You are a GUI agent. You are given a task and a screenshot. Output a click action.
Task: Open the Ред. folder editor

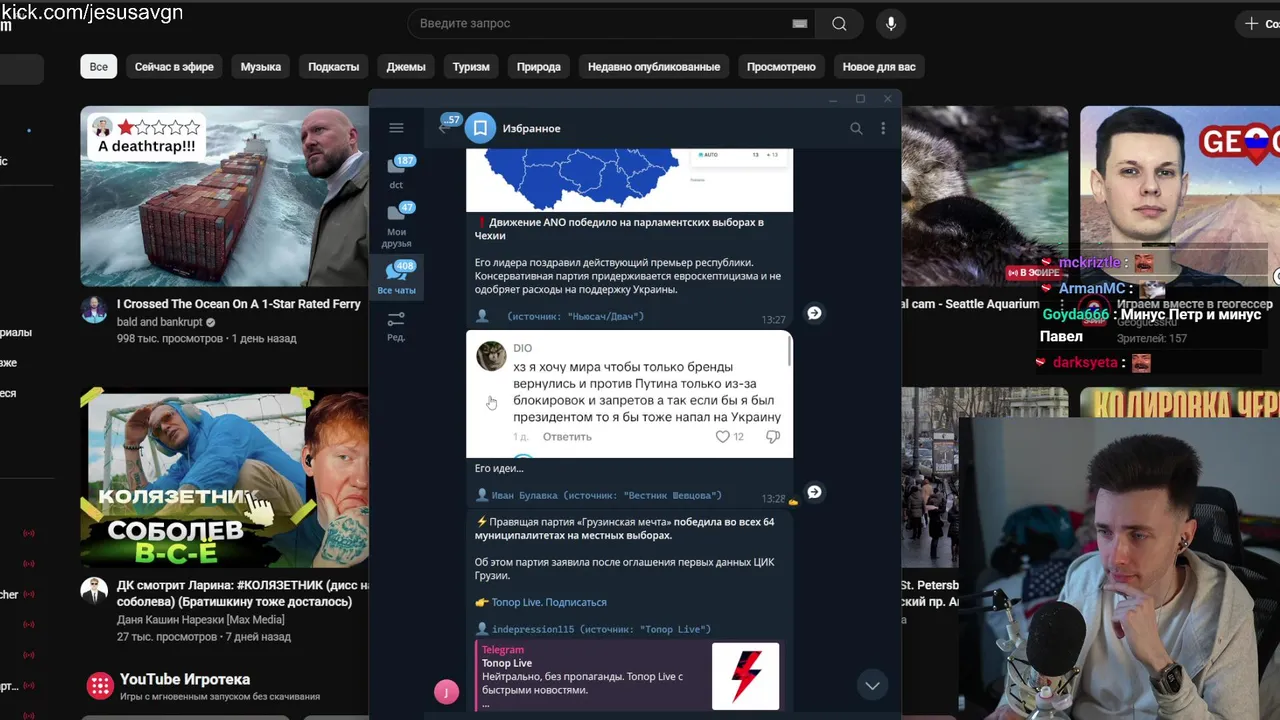pyautogui.click(x=396, y=325)
